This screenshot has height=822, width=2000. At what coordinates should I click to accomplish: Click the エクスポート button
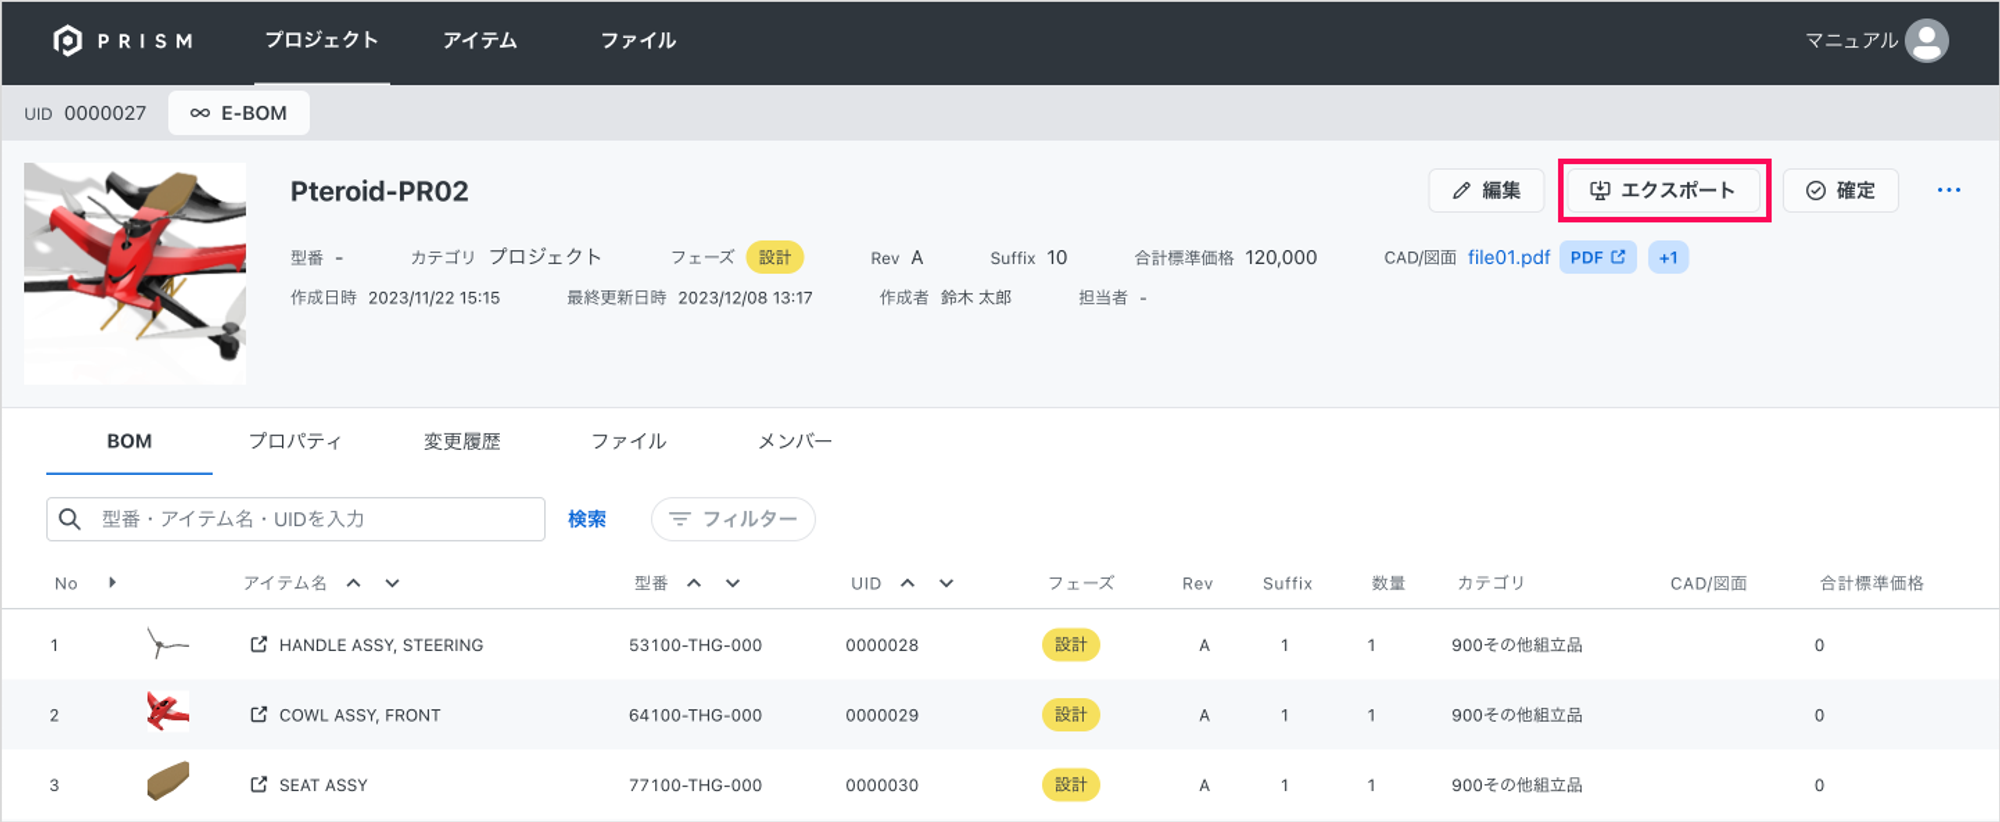(1663, 190)
